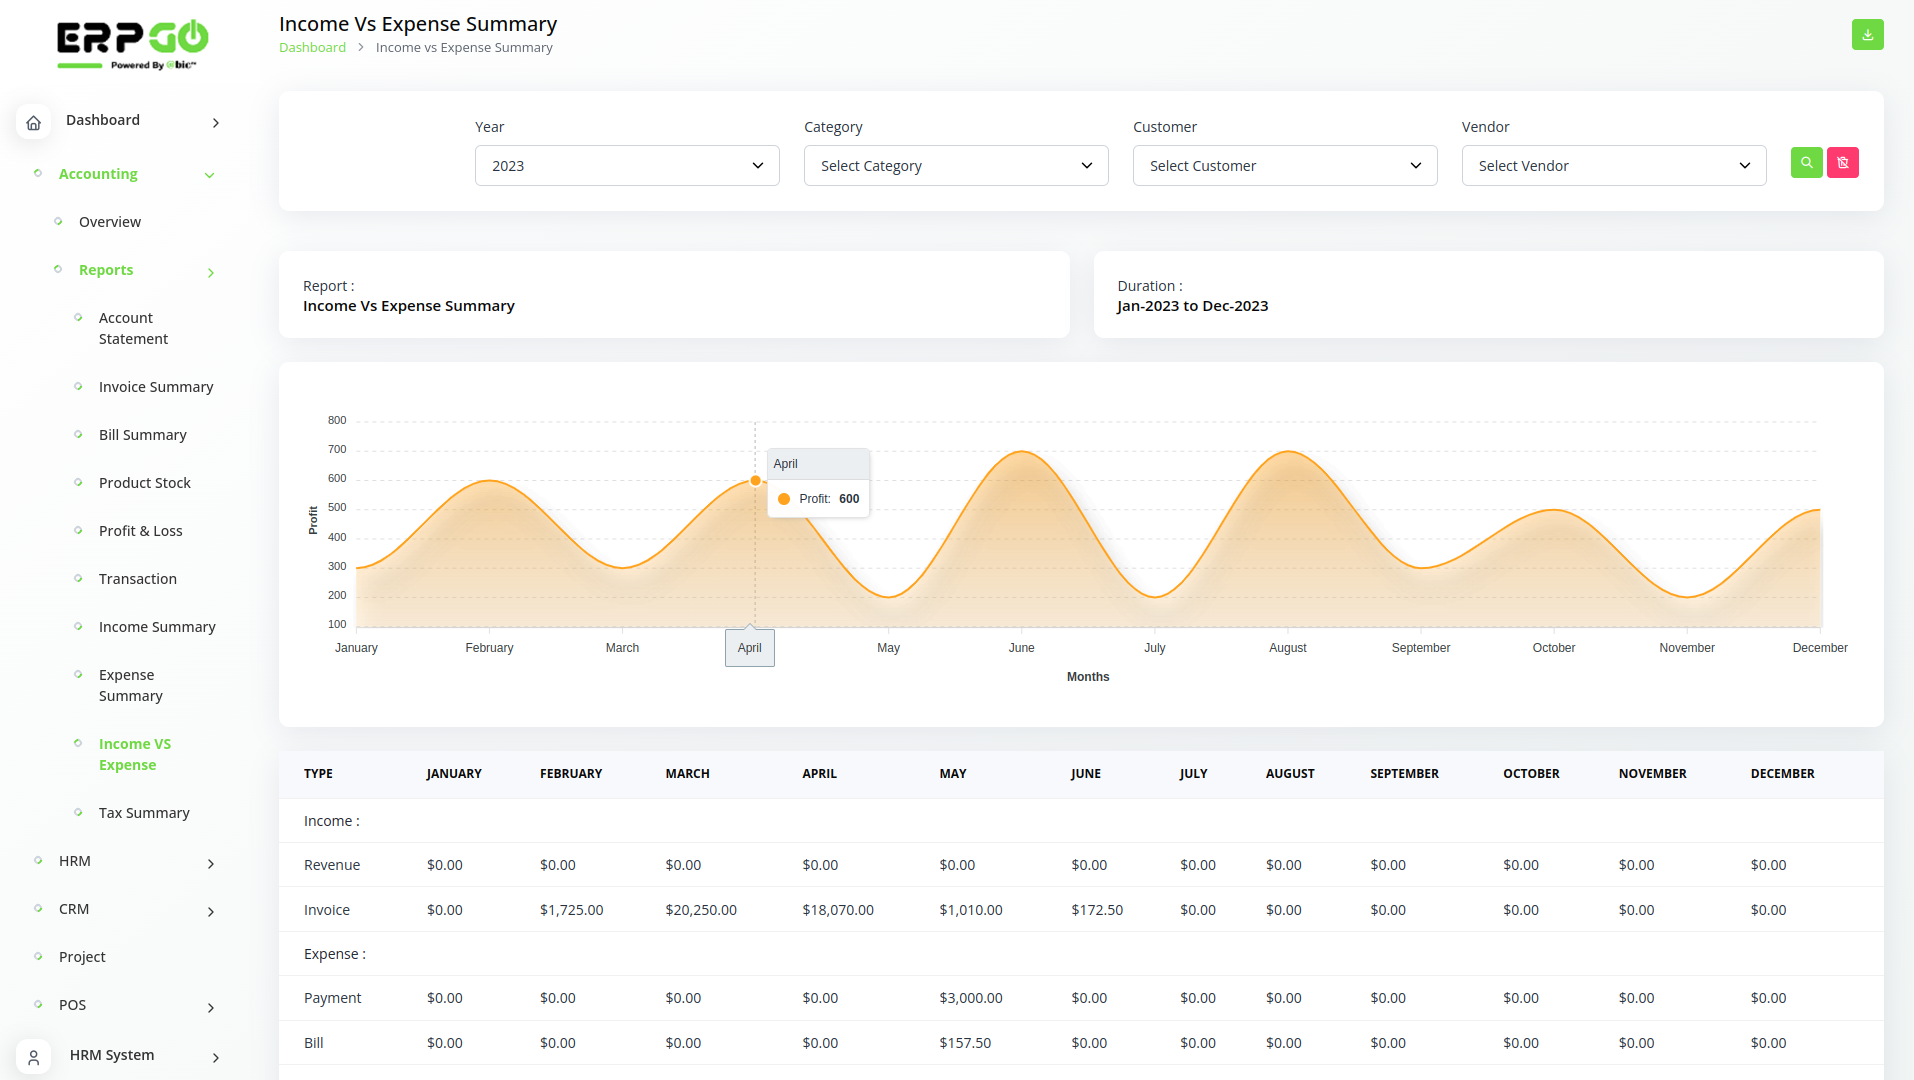Click the Dashboard breadcrumb link
Image resolution: width=1914 pixels, height=1080 pixels.
[x=312, y=48]
